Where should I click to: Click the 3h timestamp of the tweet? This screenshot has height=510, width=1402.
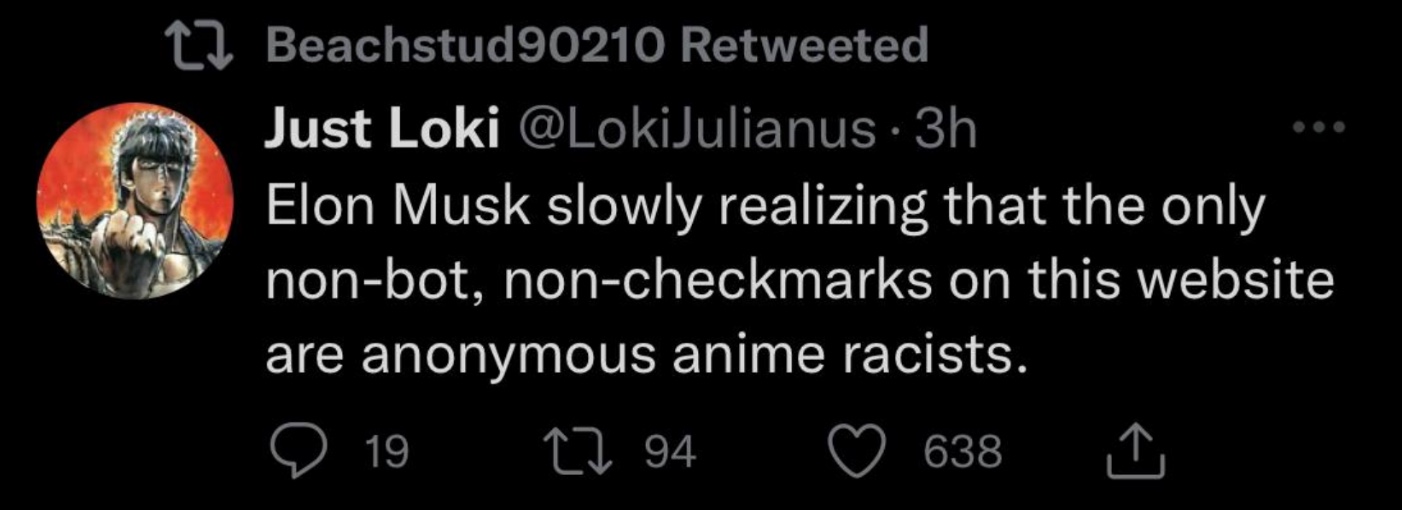[x=945, y=130]
